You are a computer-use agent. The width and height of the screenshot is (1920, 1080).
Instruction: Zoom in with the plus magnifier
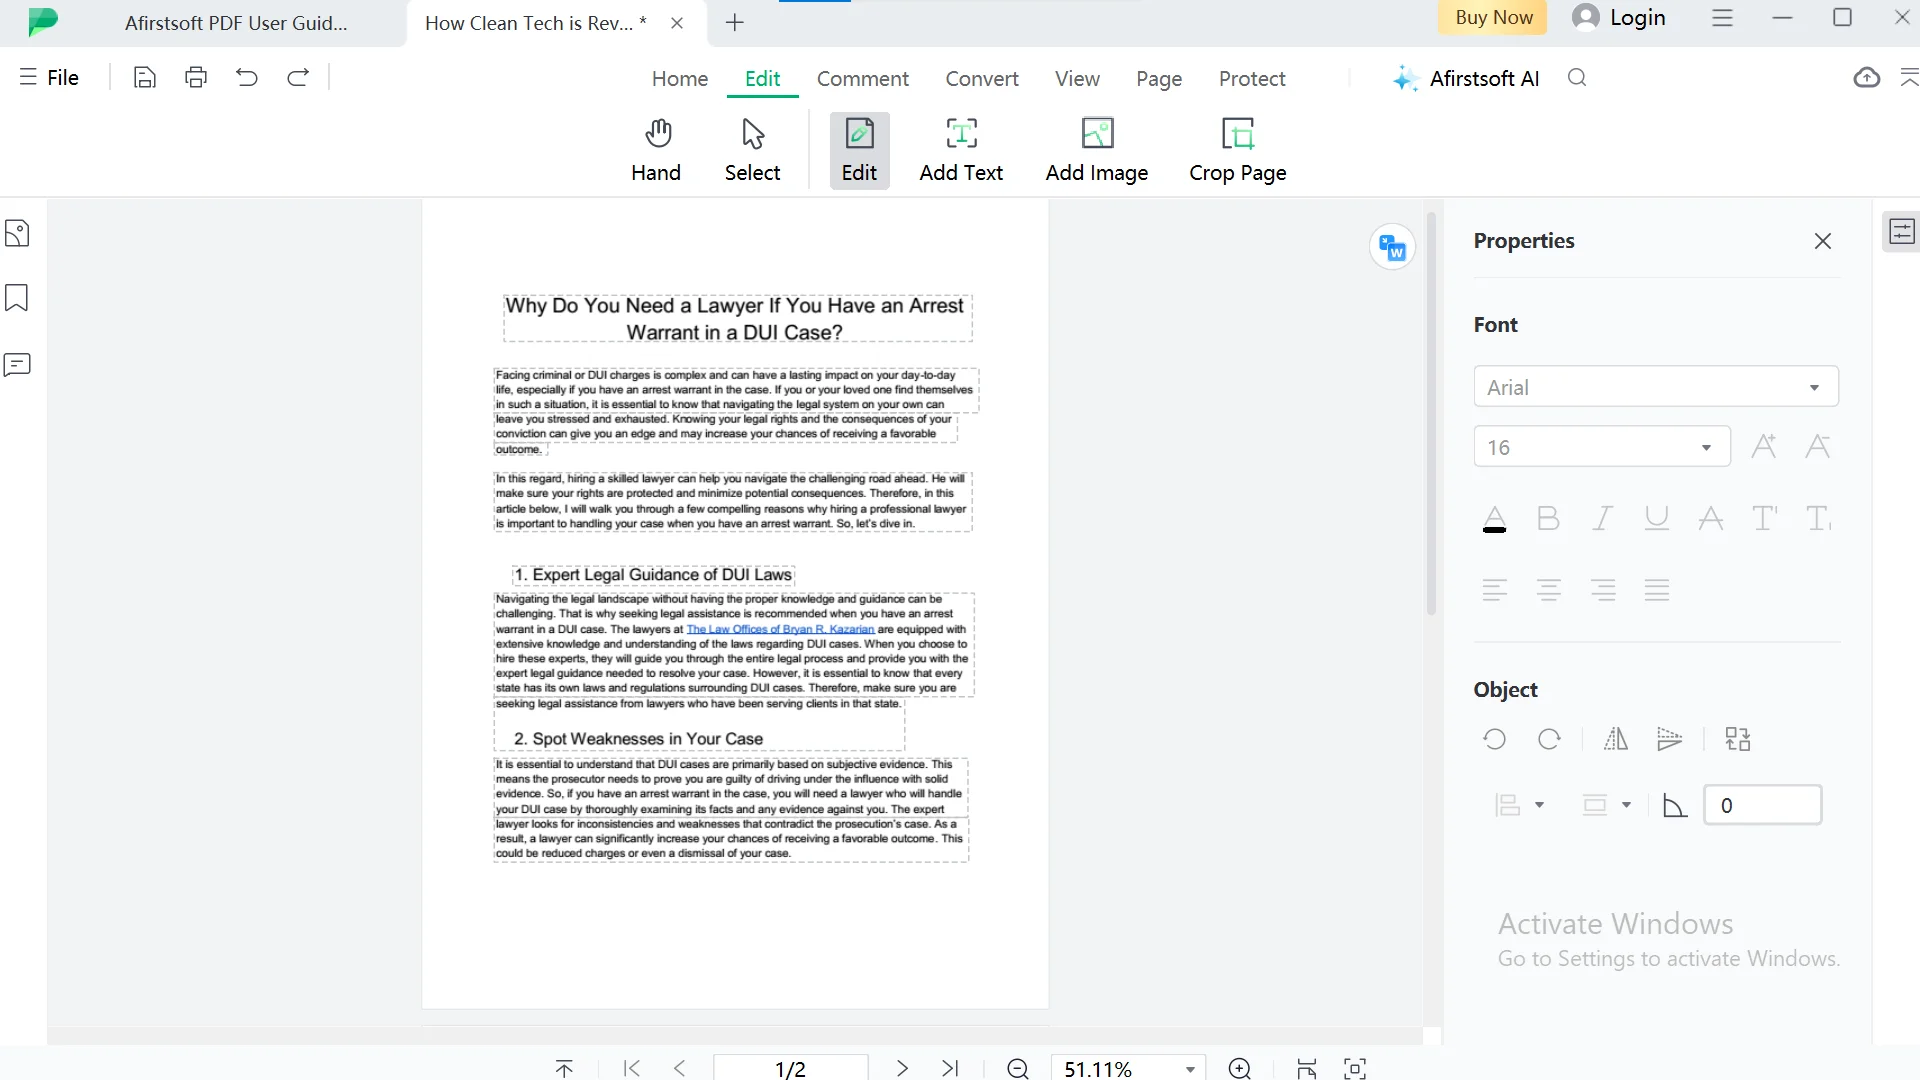(x=1240, y=1069)
